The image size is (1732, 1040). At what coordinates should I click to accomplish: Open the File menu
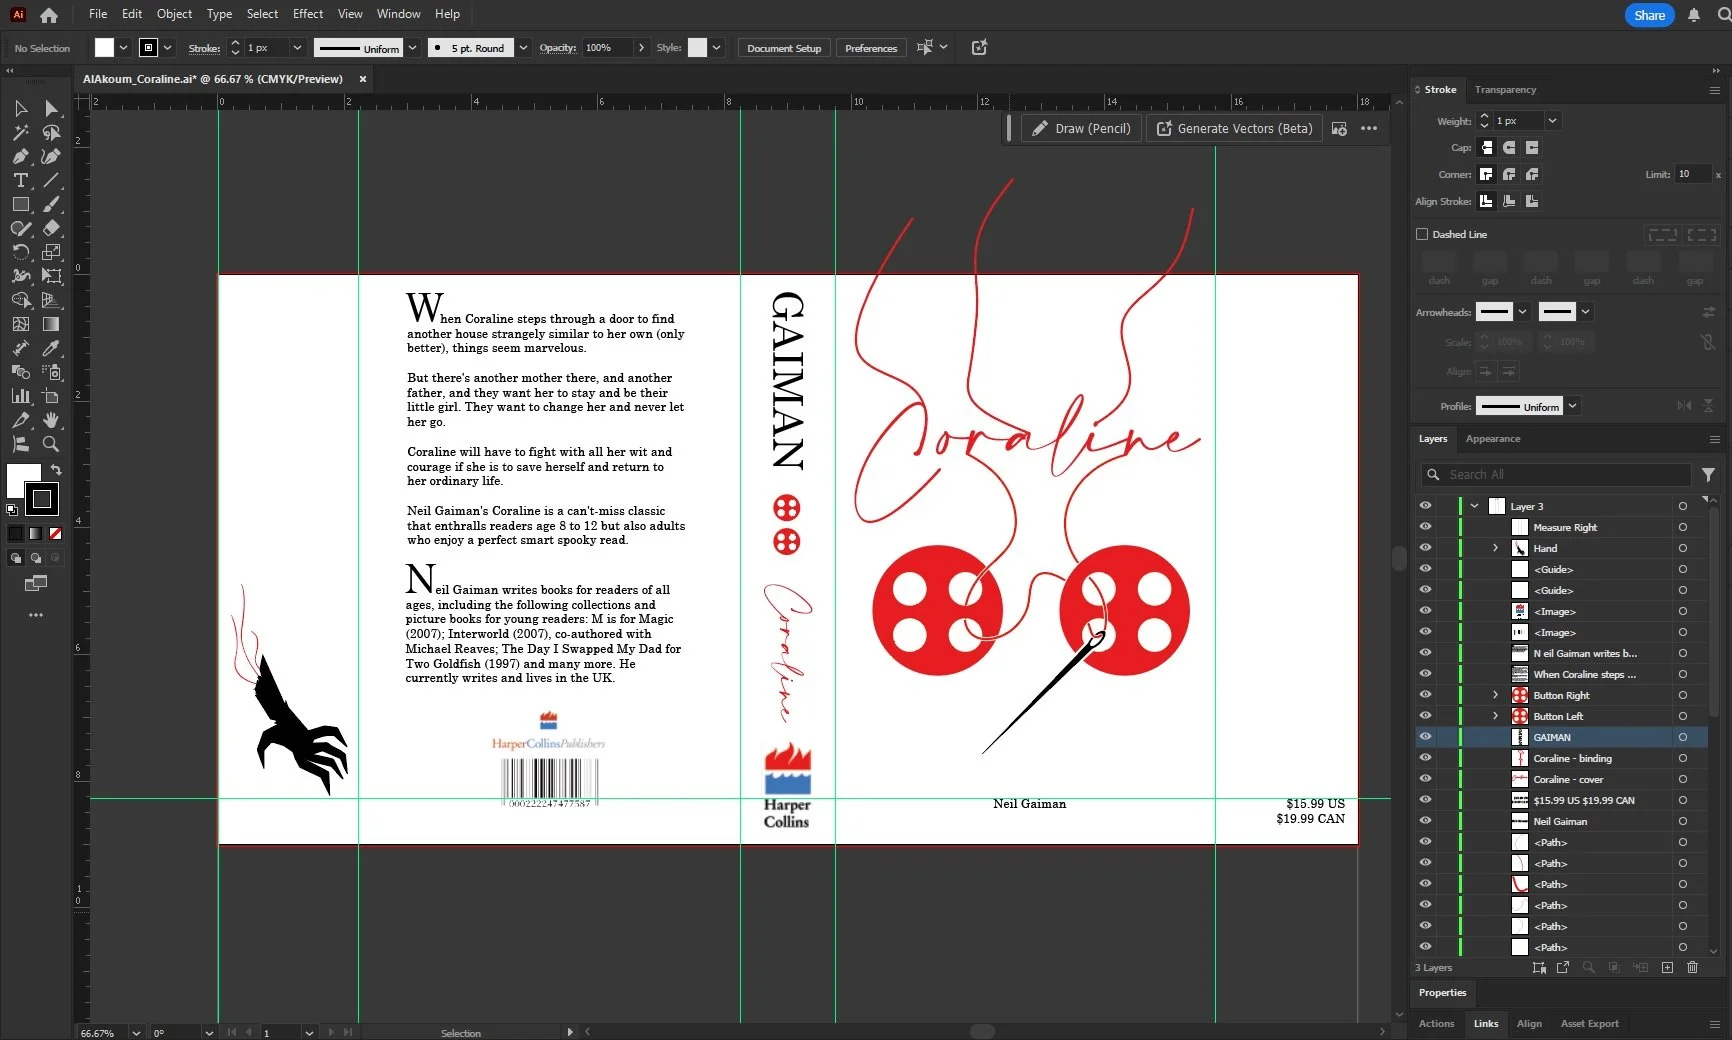[x=98, y=14]
